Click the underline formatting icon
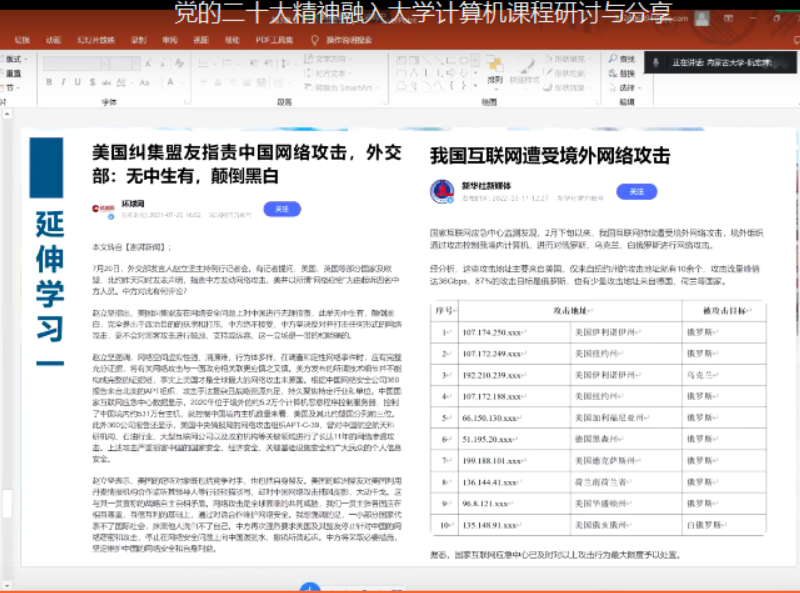Image resolution: width=800 pixels, height=593 pixels. [77, 82]
